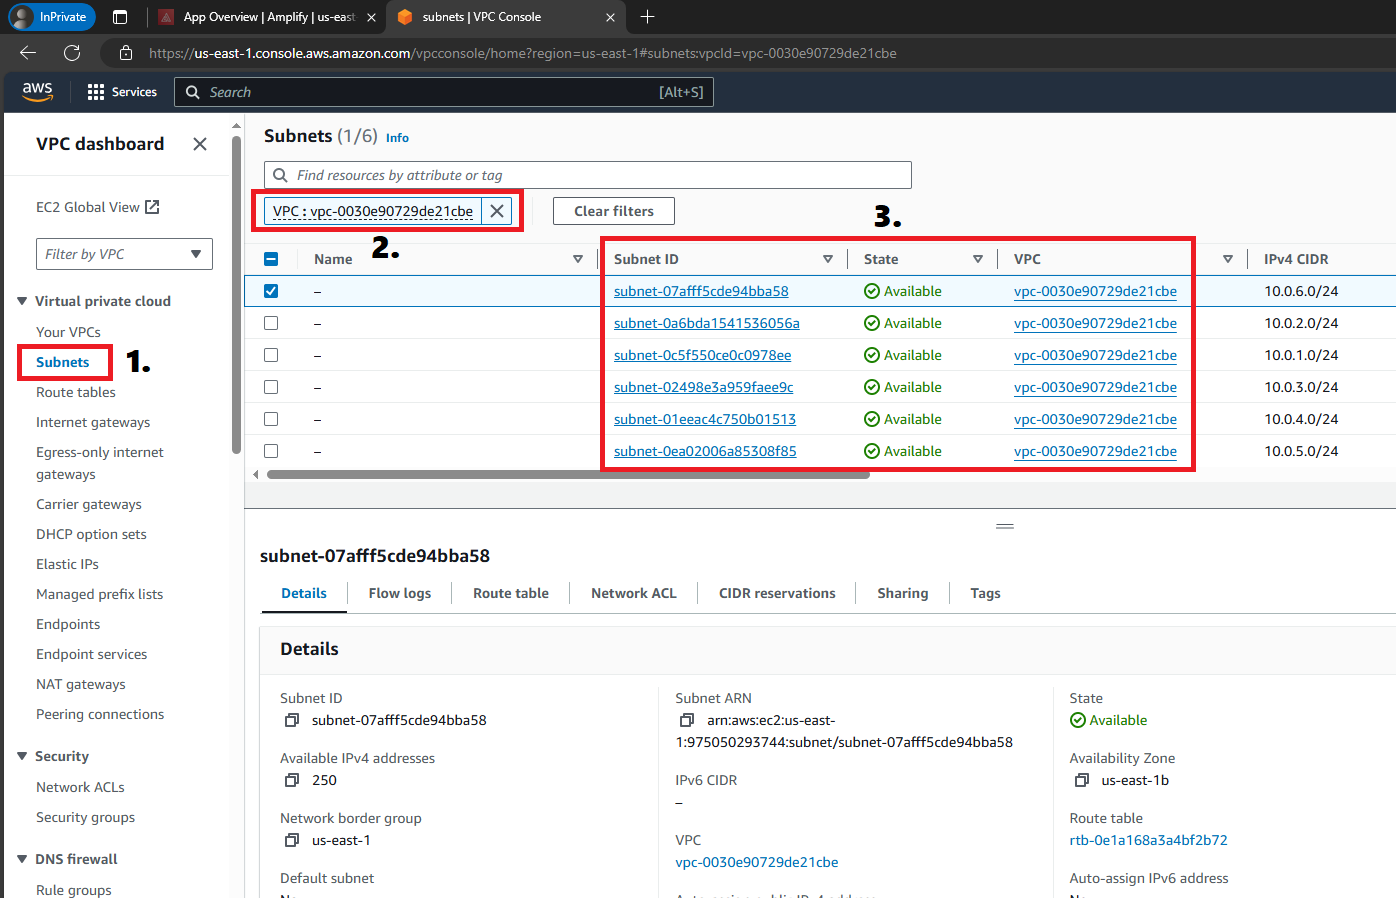Open the Services grid menu
This screenshot has height=898, width=1396.
click(x=122, y=92)
